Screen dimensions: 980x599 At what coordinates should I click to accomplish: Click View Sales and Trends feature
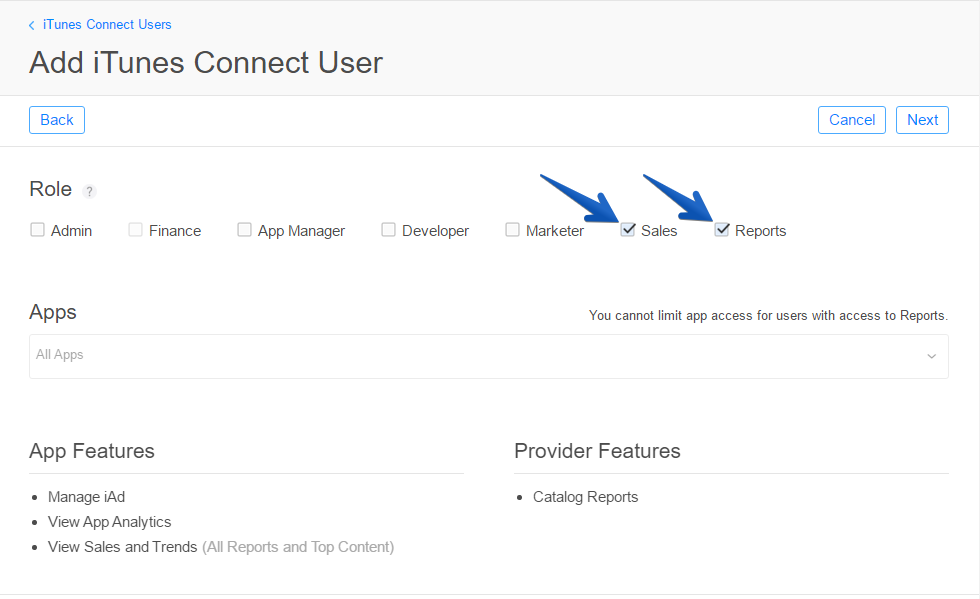click(x=122, y=547)
